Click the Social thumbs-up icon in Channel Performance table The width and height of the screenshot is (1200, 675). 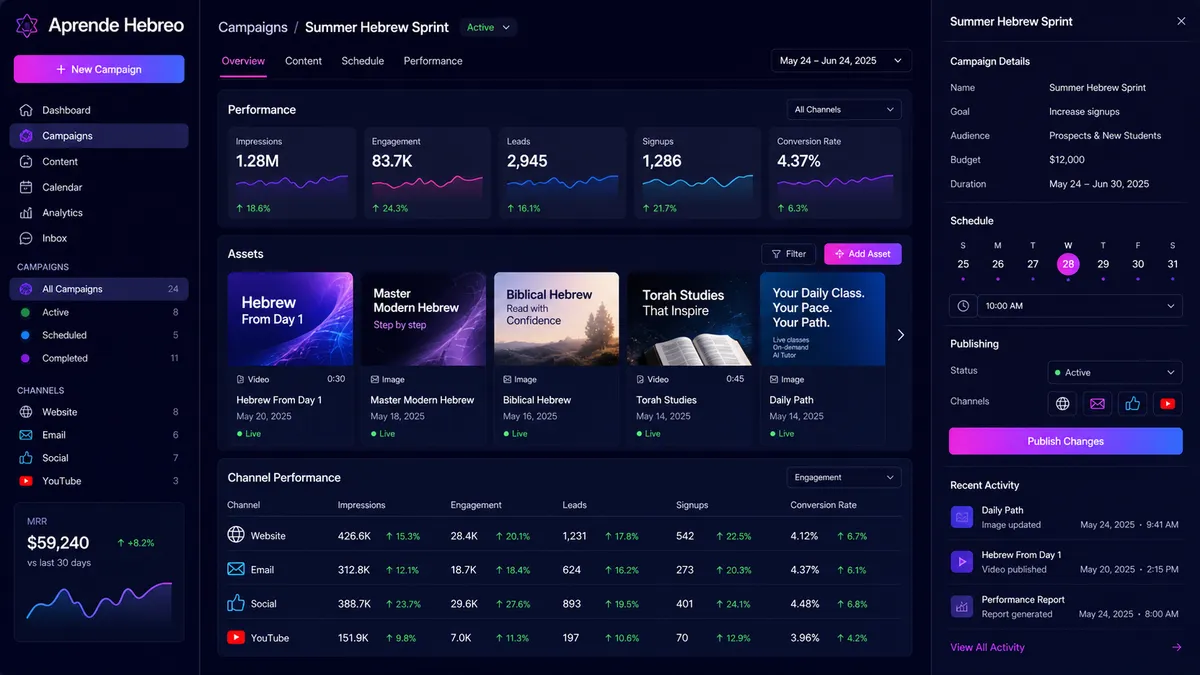pos(236,603)
